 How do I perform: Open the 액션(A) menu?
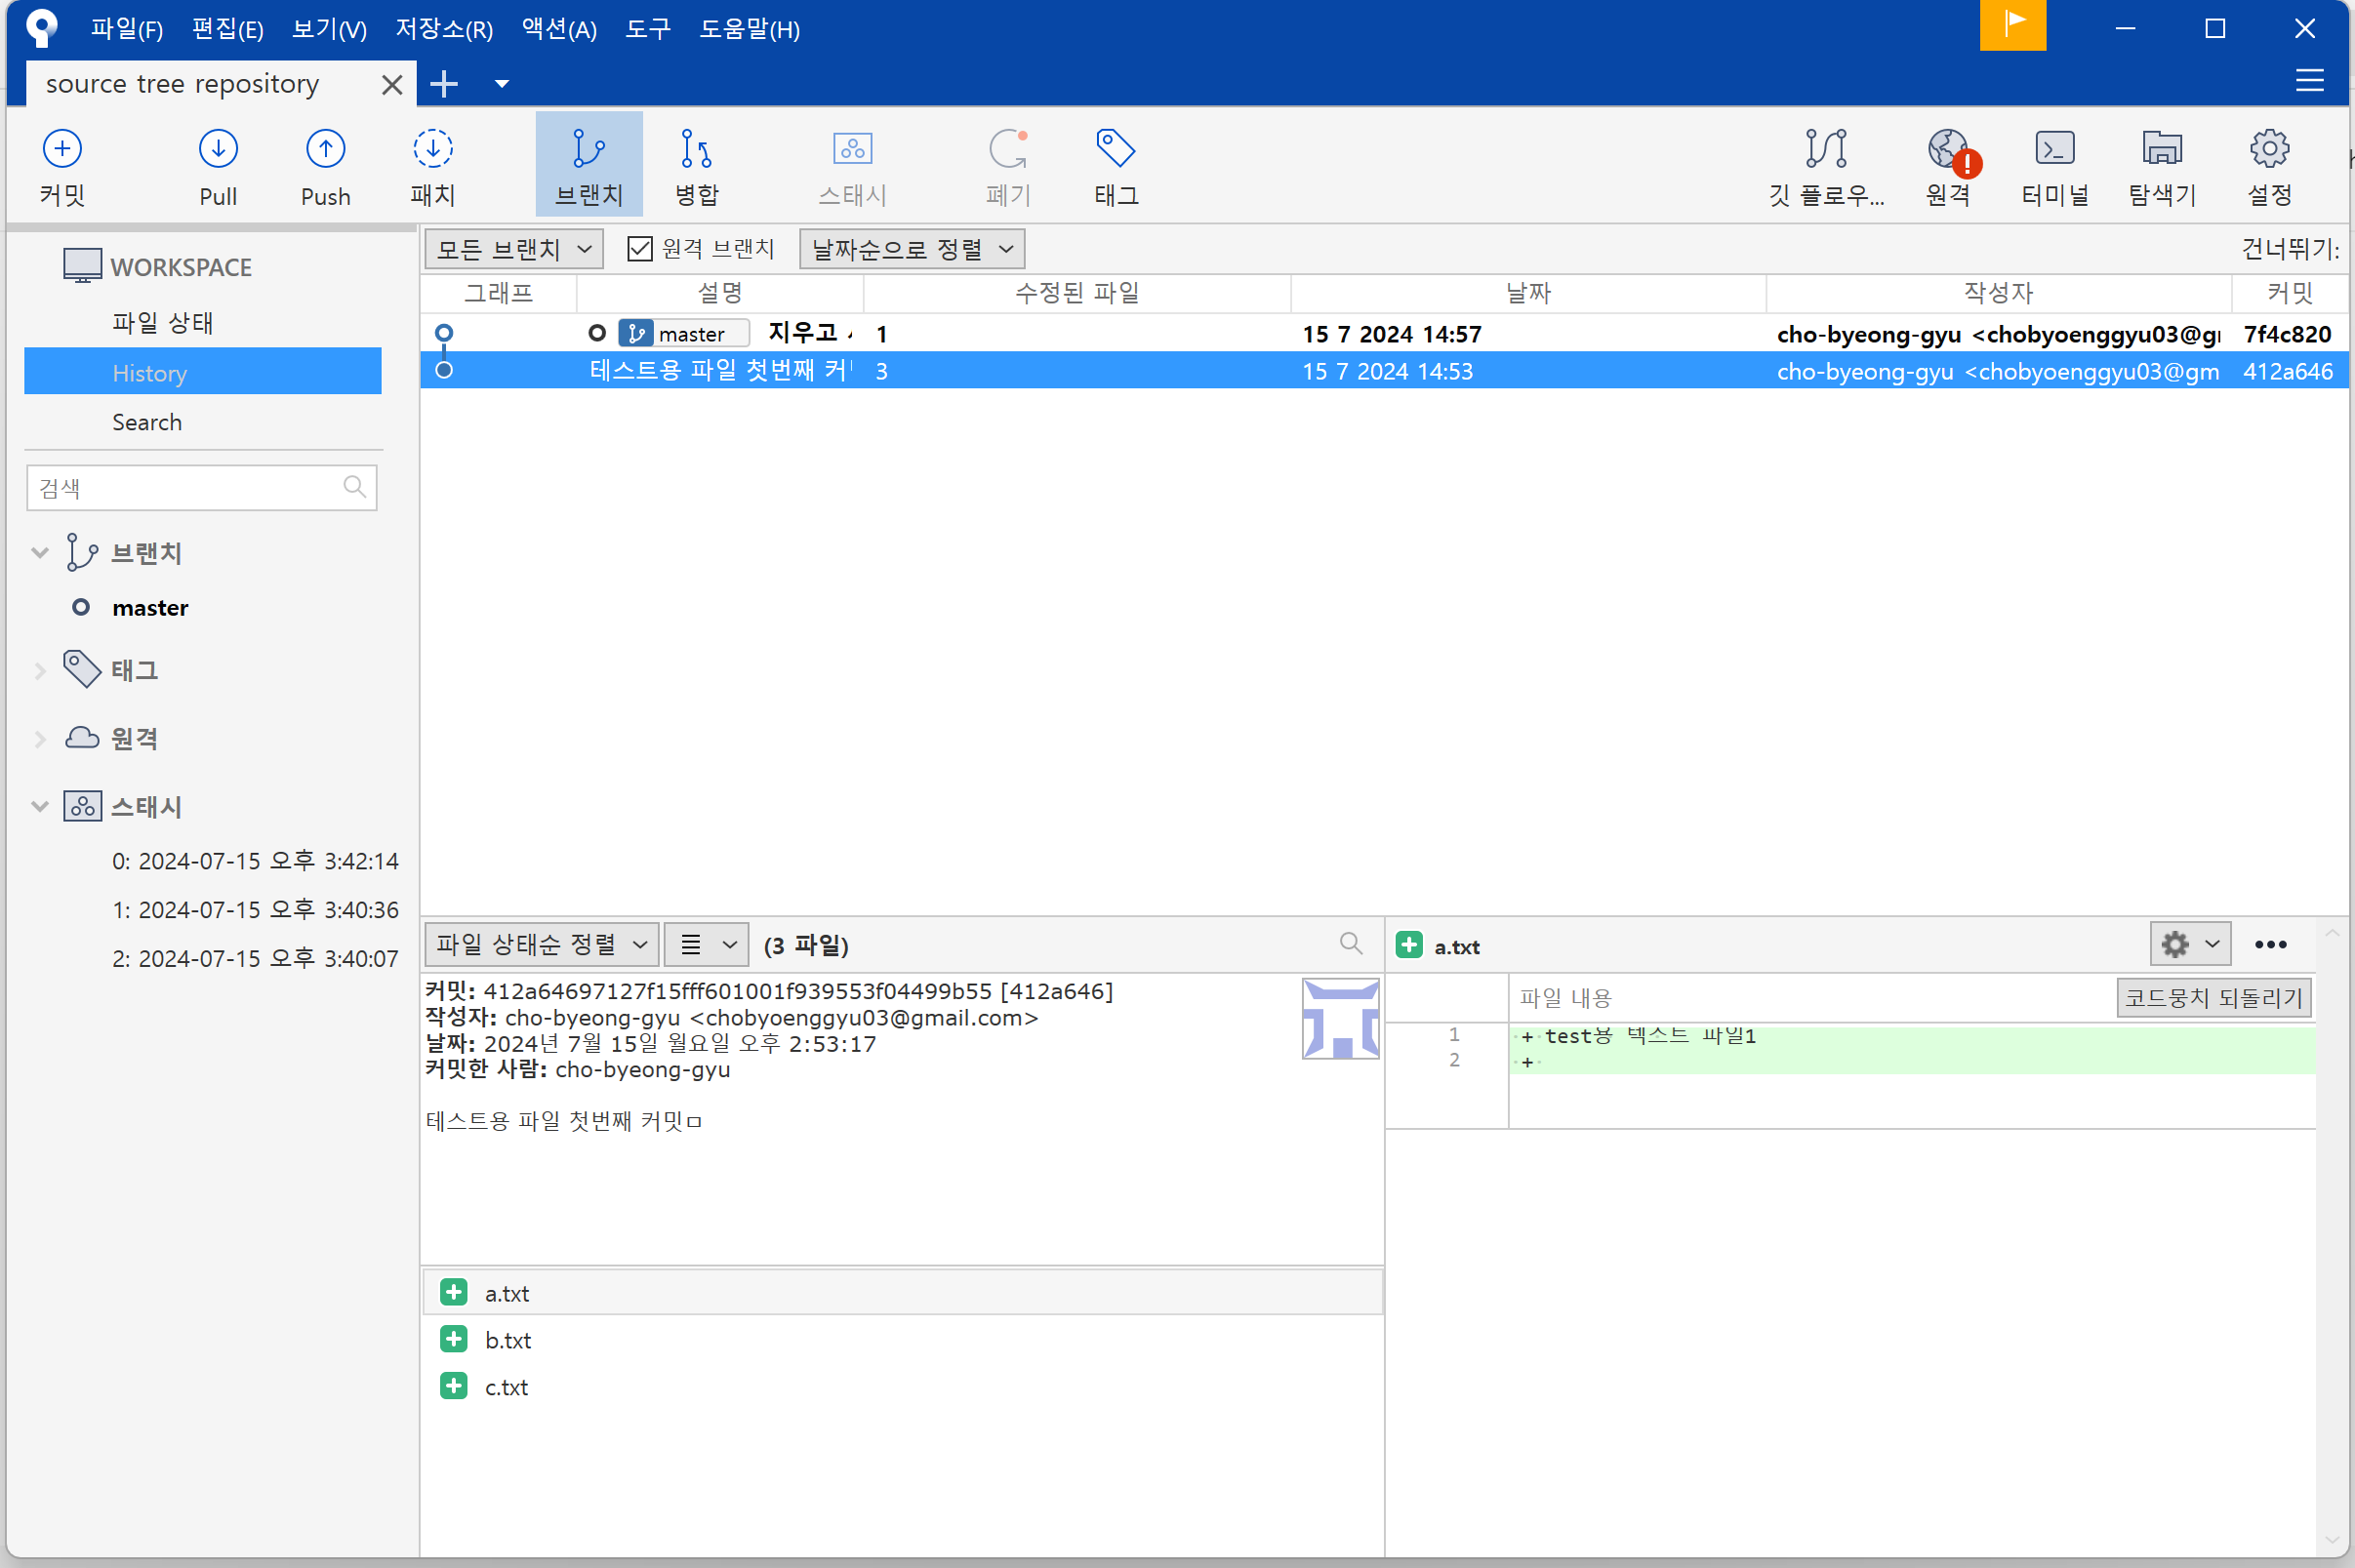(x=559, y=29)
